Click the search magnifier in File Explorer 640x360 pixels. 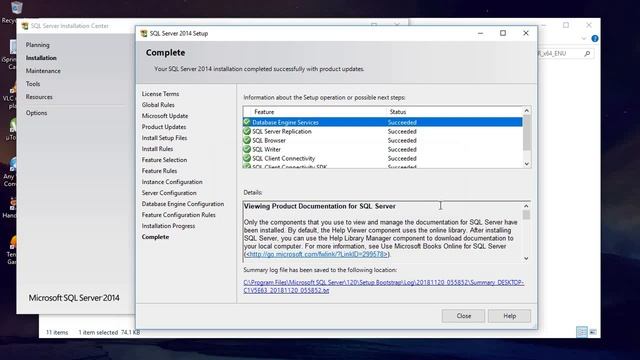coord(587,53)
